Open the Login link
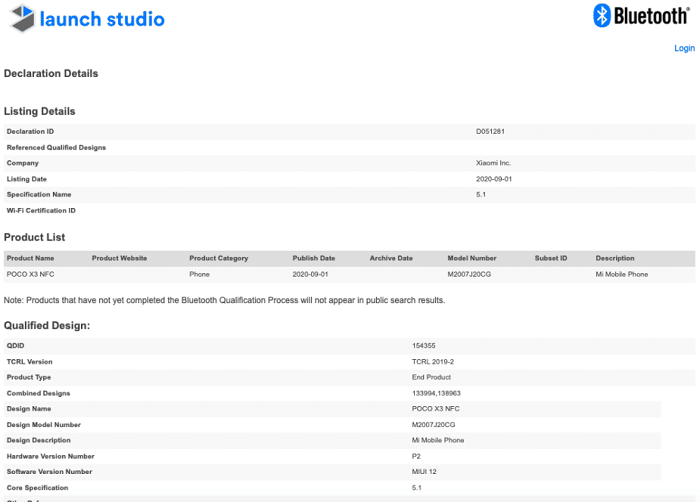This screenshot has width=700, height=502. (684, 48)
